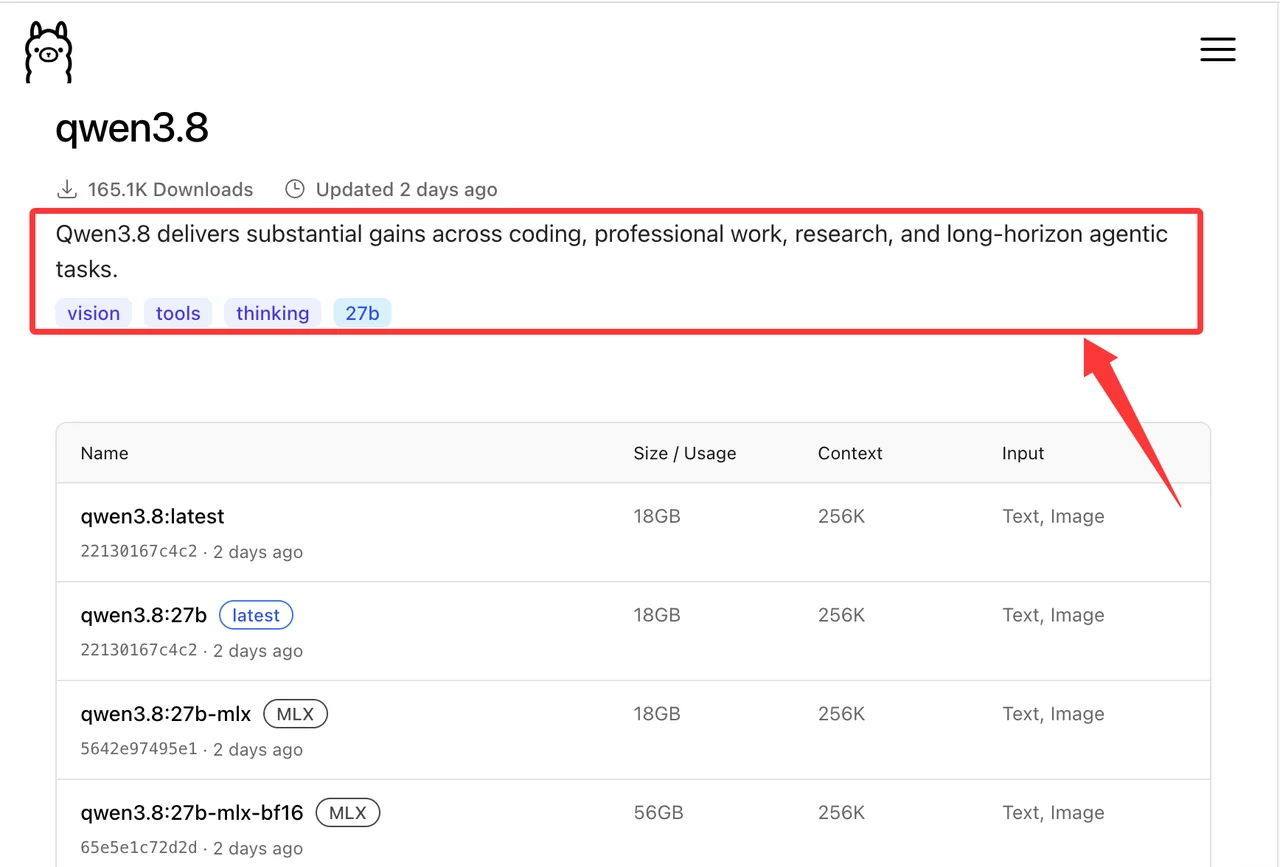Image resolution: width=1280 pixels, height=867 pixels.
Task: Click the hash 5642e97495e1 under qwen3.8:27b-mlx
Action: [x=139, y=749]
